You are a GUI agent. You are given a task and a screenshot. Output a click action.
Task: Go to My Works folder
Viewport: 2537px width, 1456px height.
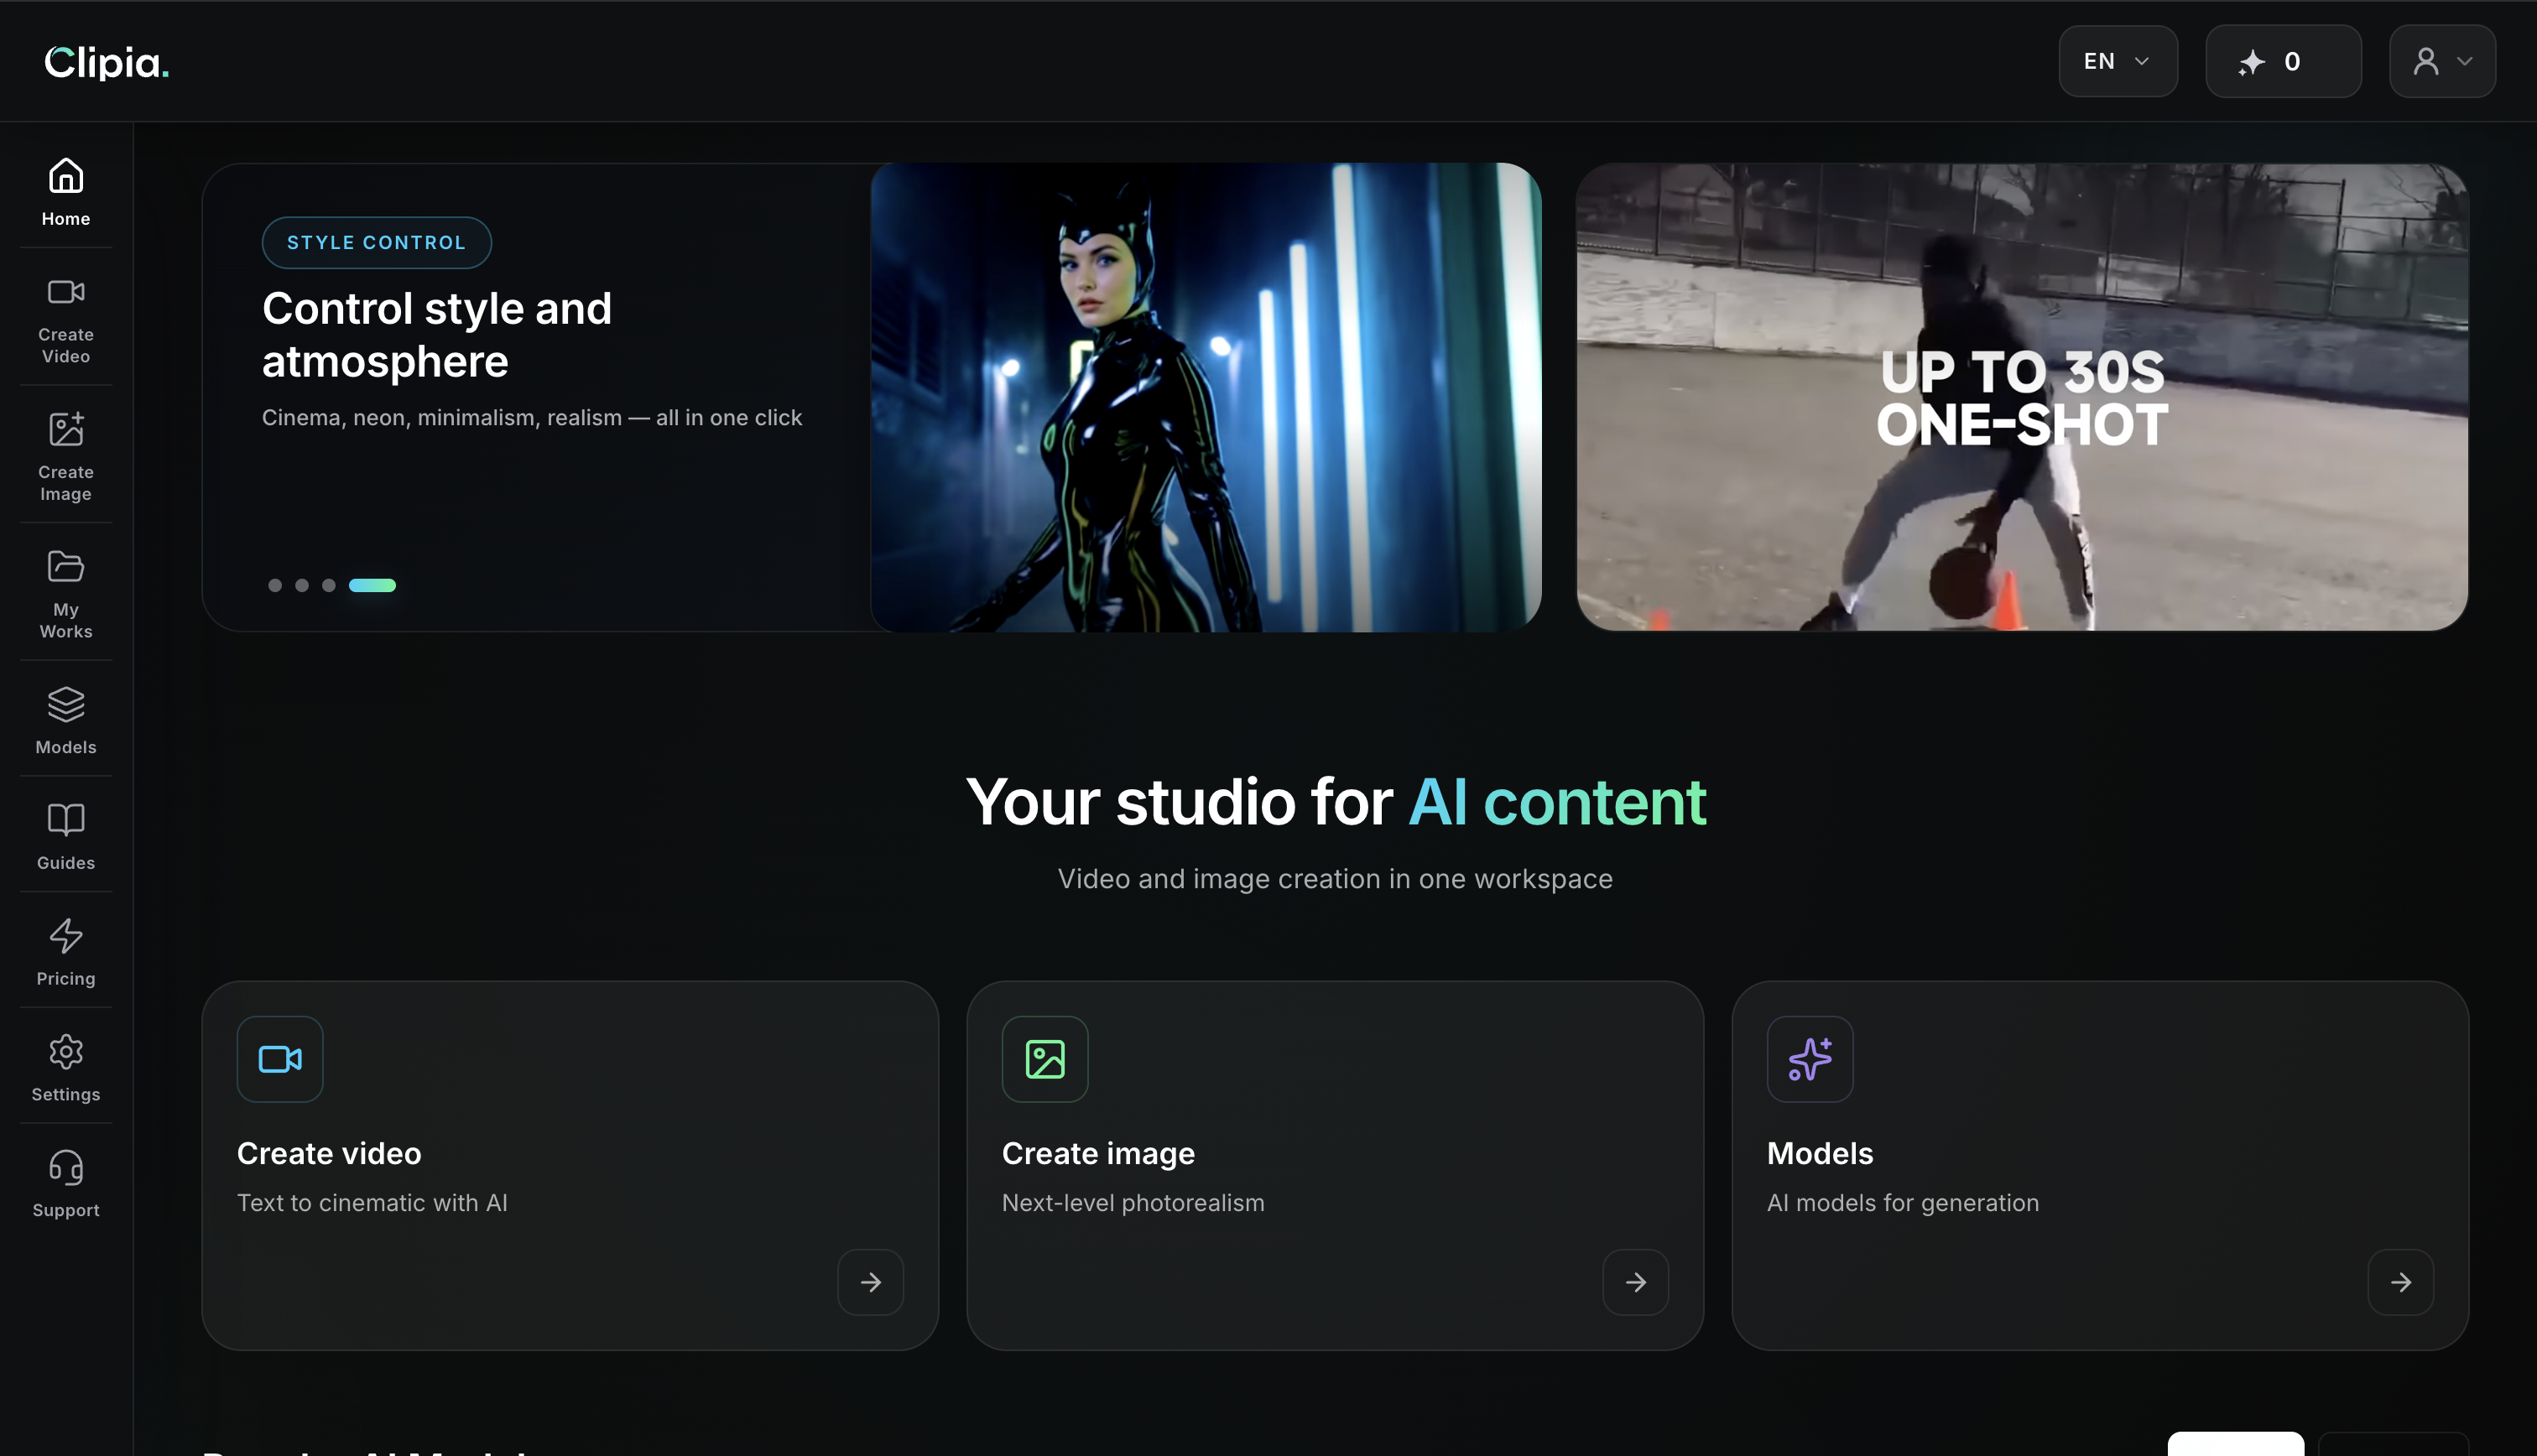click(x=66, y=594)
